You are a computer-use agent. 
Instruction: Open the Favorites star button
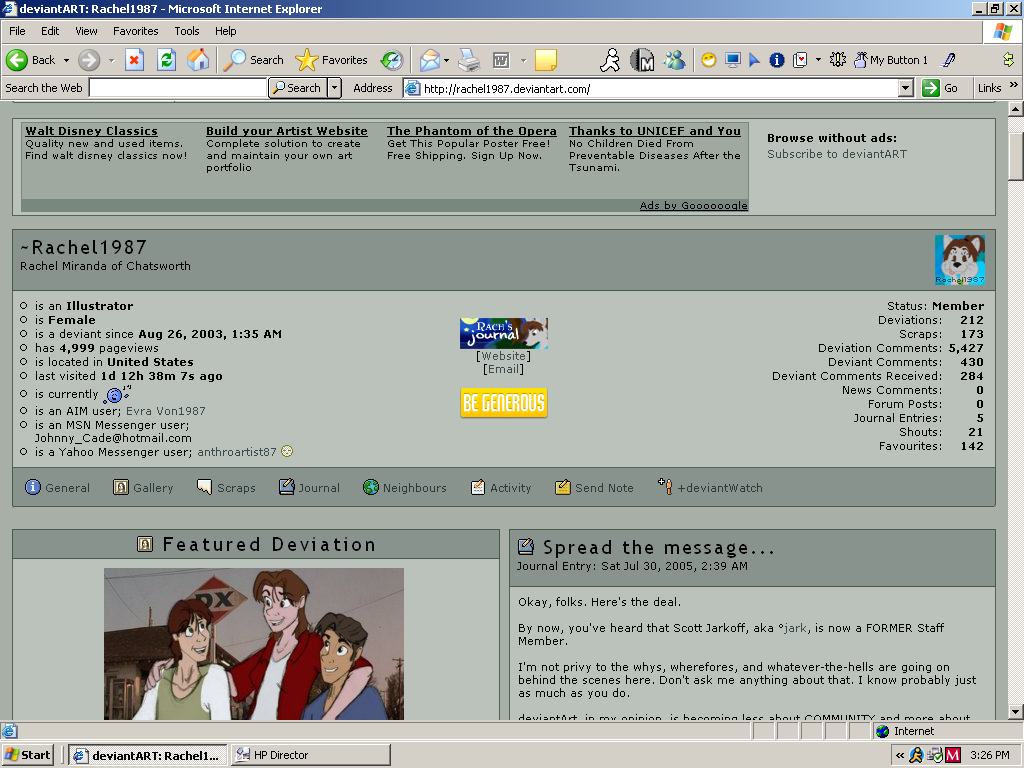click(x=331, y=60)
